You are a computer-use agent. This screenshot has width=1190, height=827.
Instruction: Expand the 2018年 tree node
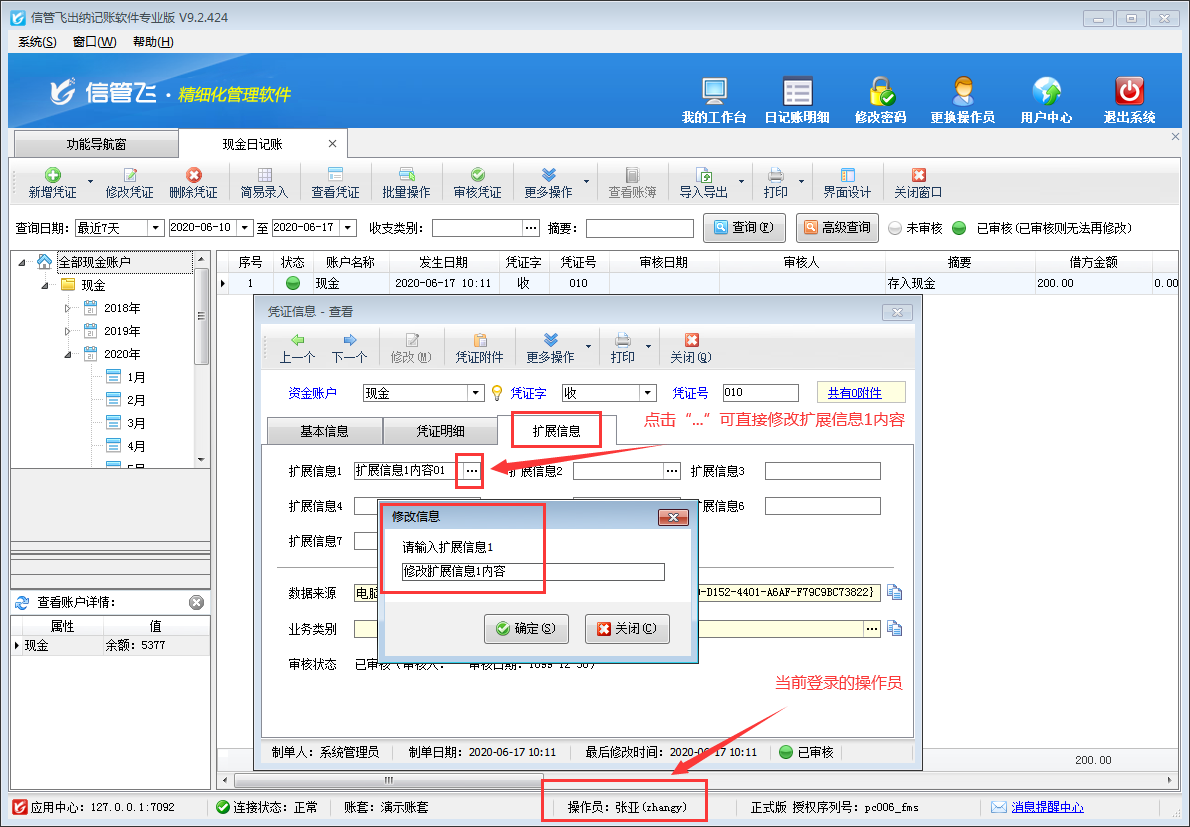point(68,308)
